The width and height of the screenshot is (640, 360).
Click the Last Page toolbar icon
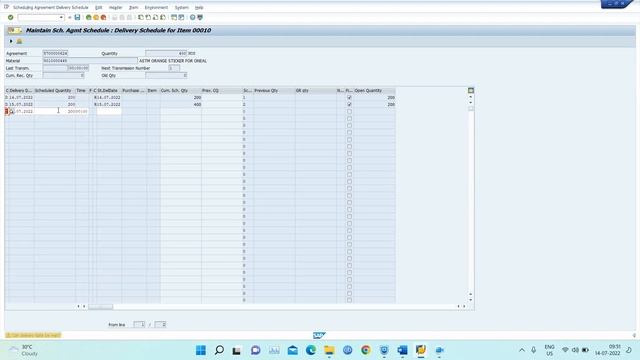[163, 18]
